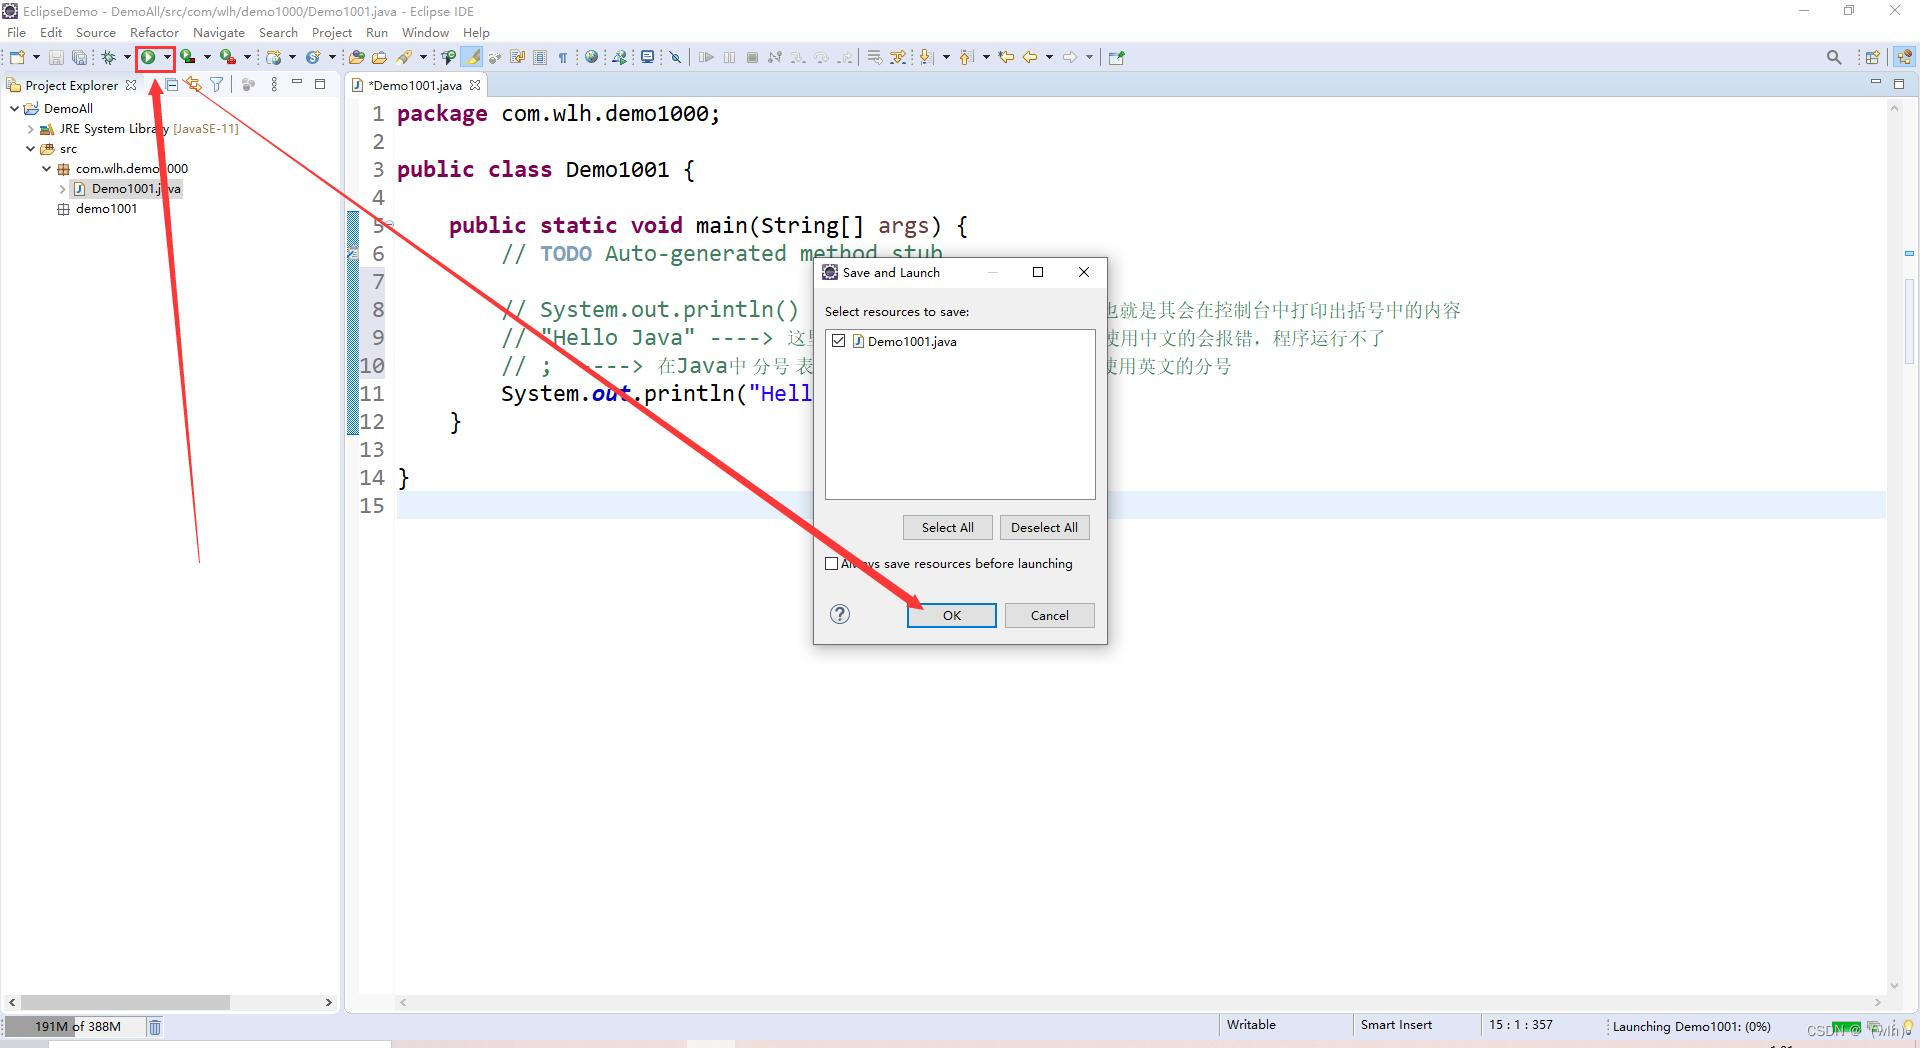
Task: Click the green Run button in toolbar
Action: [148, 57]
